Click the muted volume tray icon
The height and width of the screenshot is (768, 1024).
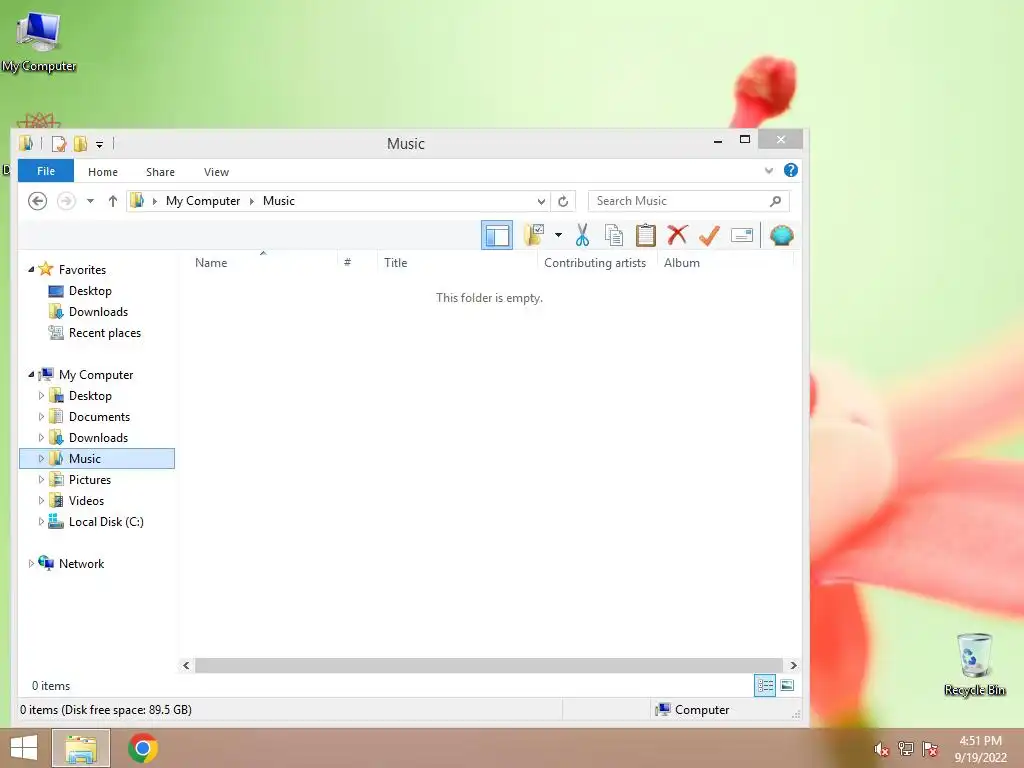(x=881, y=749)
